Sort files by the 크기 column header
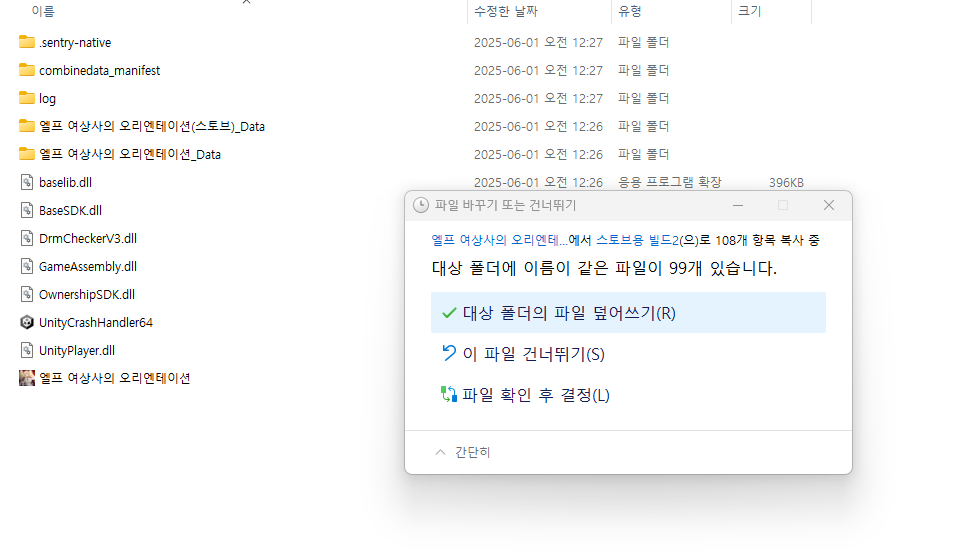Viewport: 980px width, 553px height. (x=749, y=11)
